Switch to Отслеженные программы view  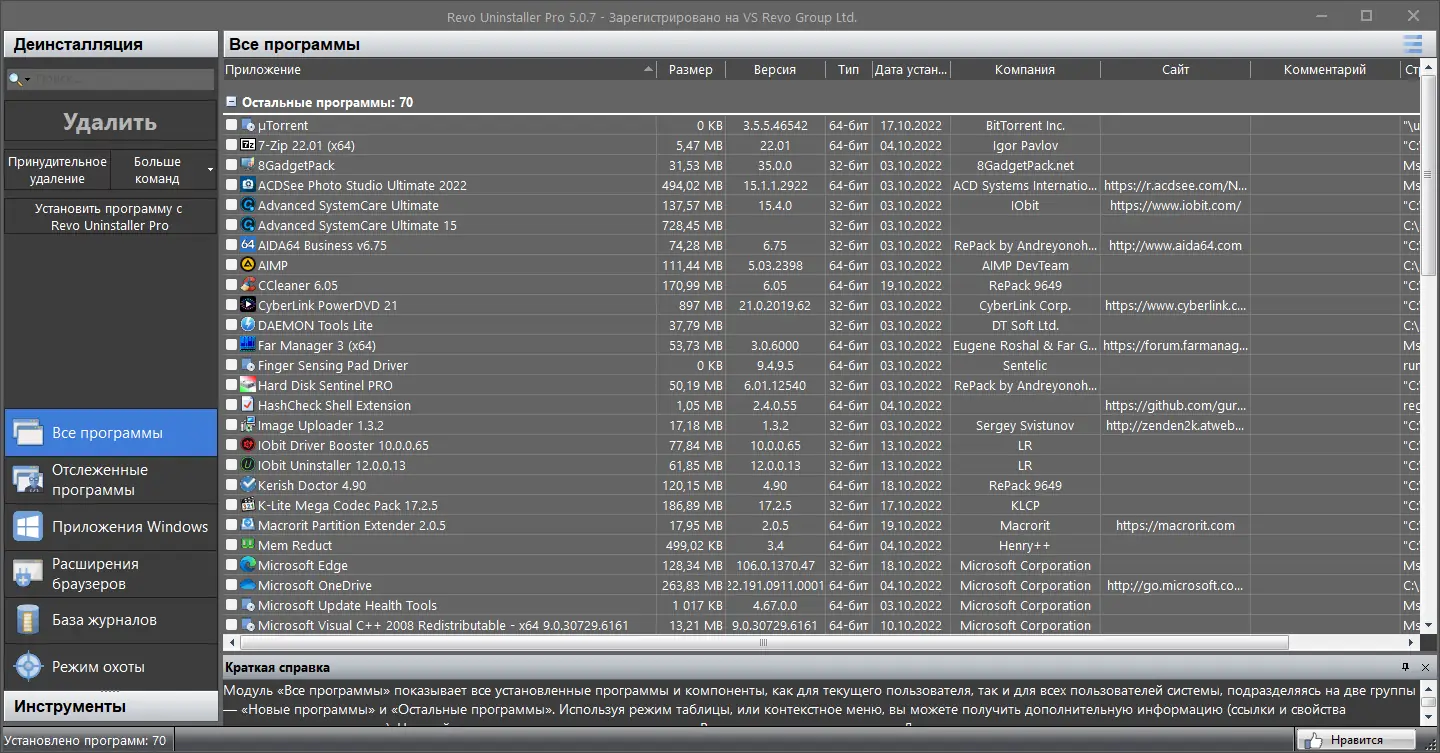pyautogui.click(x=110, y=480)
